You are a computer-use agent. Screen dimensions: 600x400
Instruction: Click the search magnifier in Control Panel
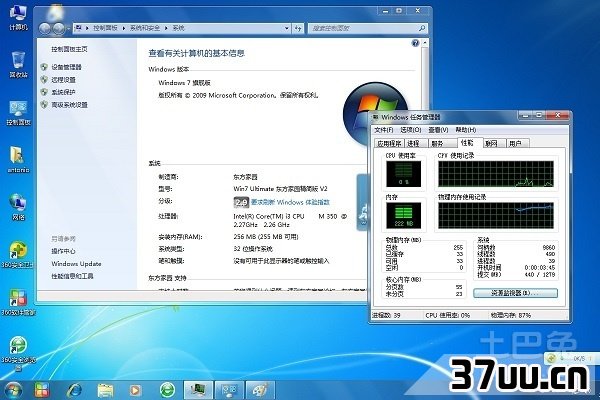(422, 28)
